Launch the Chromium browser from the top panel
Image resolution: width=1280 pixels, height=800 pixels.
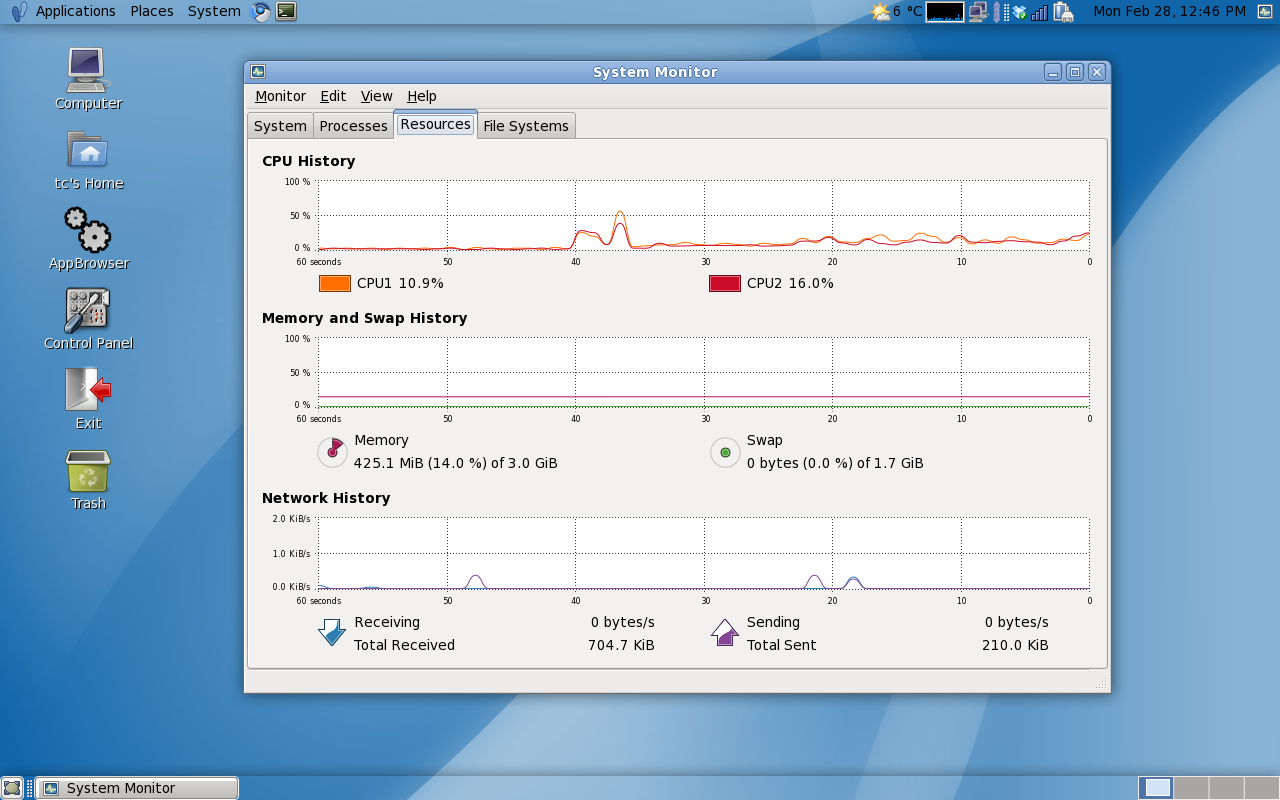[261, 12]
